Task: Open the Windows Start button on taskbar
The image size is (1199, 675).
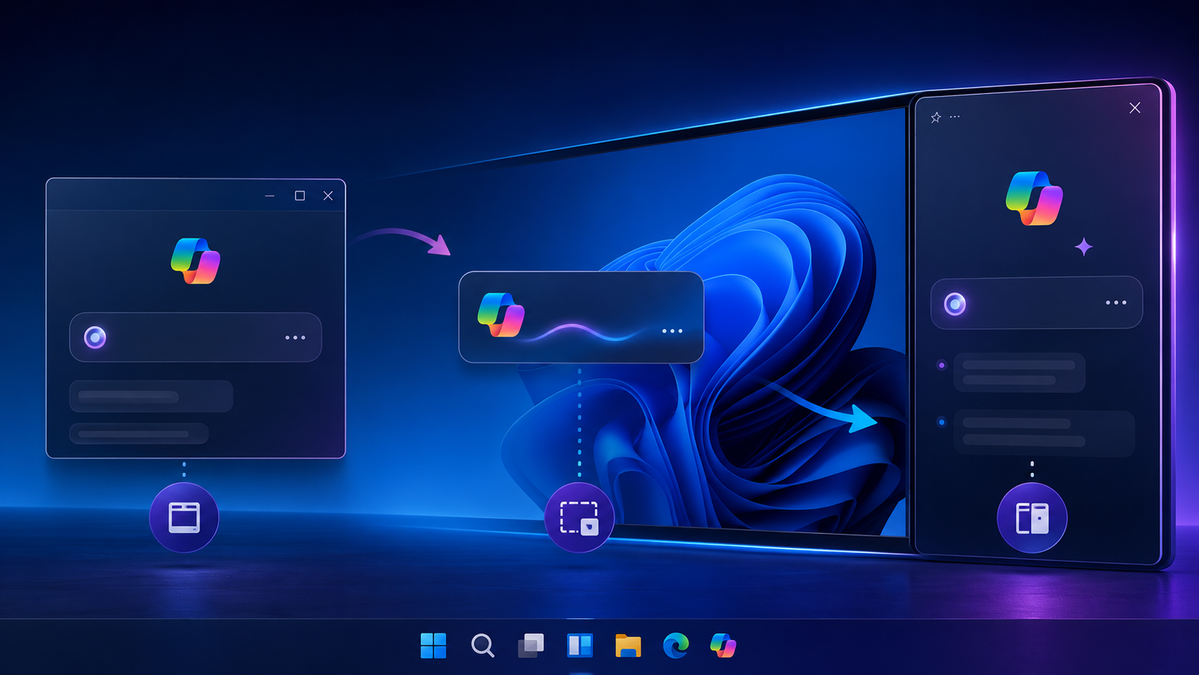Action: point(433,645)
